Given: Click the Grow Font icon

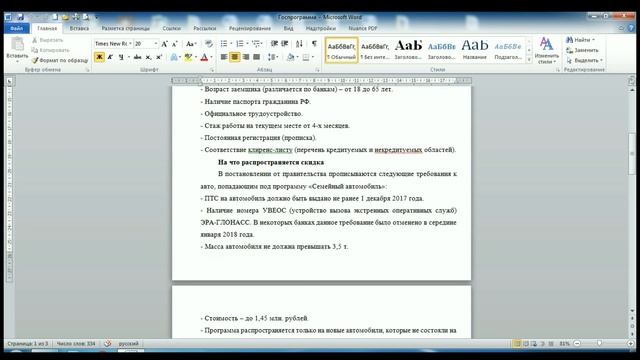Looking at the screenshot, I should tap(164, 44).
